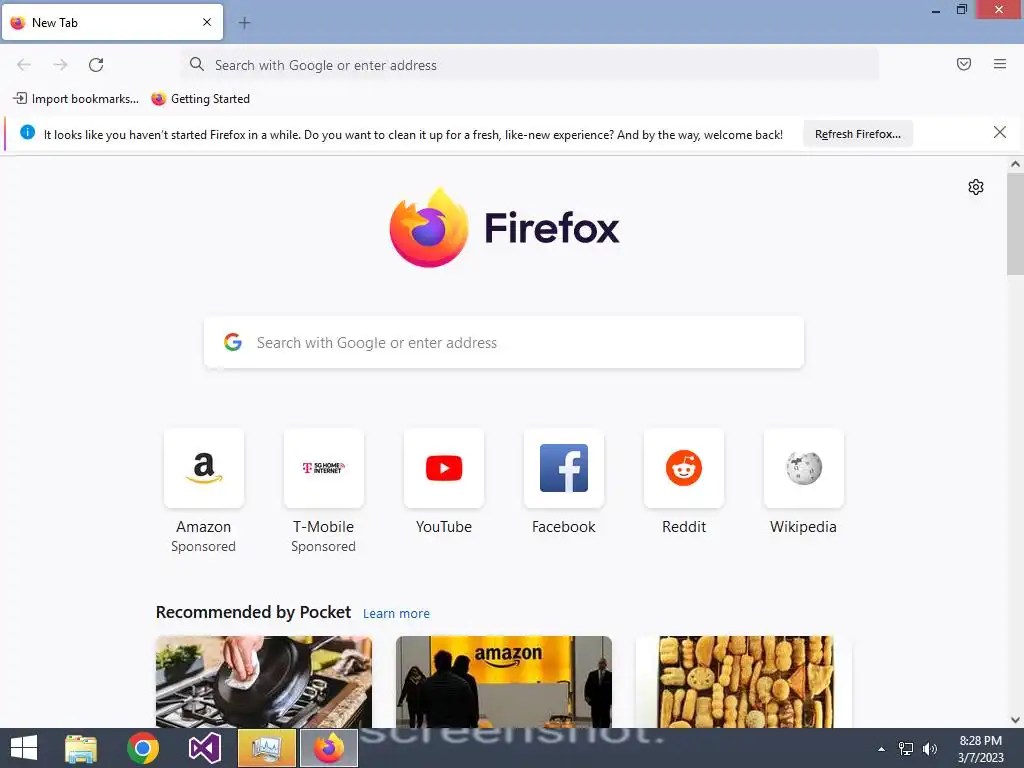Go back with the back arrow
The width and height of the screenshot is (1024, 768).
pos(24,65)
